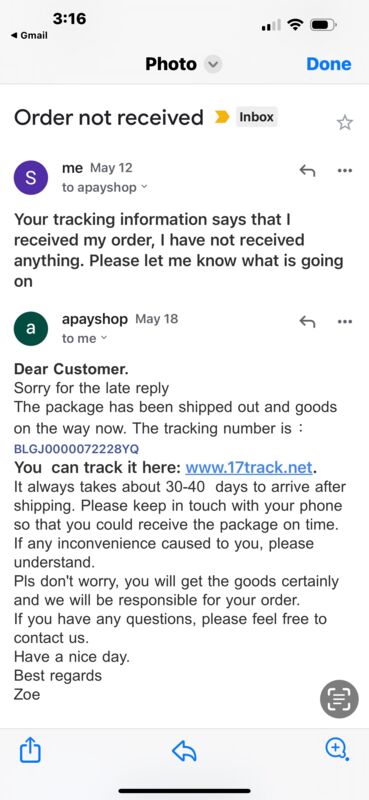This screenshot has width=369, height=800.
Task: Expand the 'to apayshop' recipient details
Action: pyautogui.click(x=105, y=187)
